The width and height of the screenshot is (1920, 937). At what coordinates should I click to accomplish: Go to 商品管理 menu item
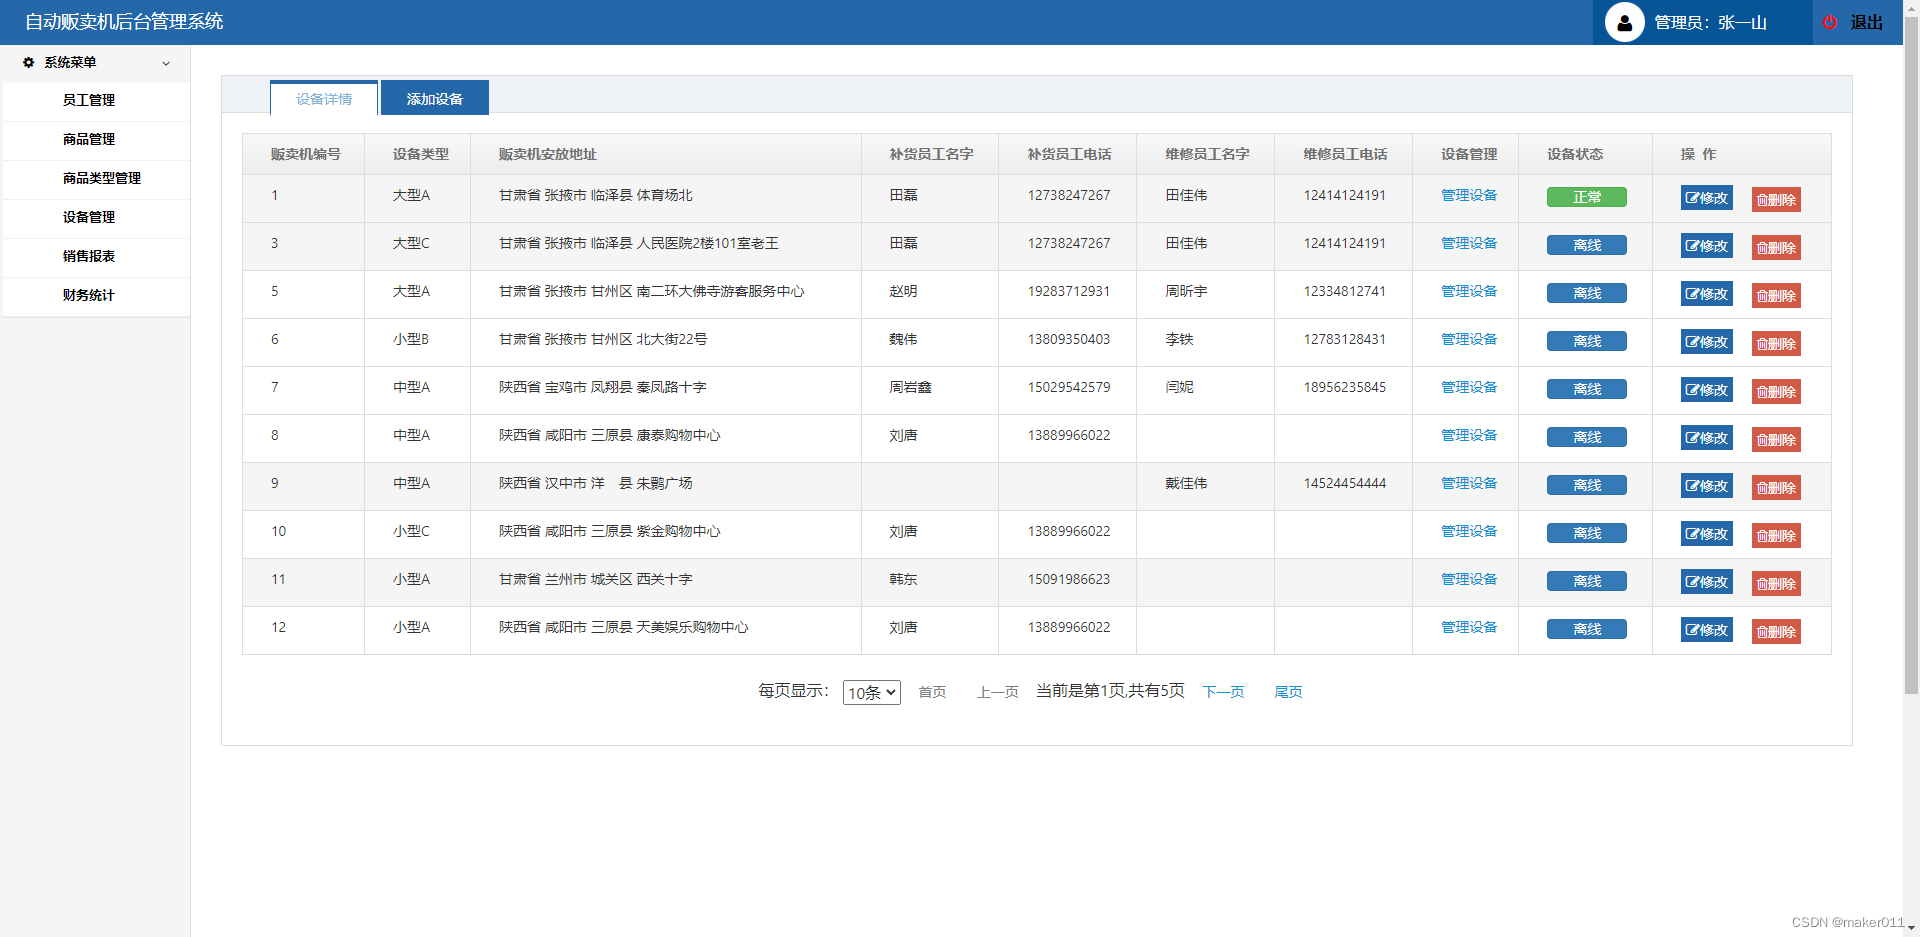click(89, 139)
